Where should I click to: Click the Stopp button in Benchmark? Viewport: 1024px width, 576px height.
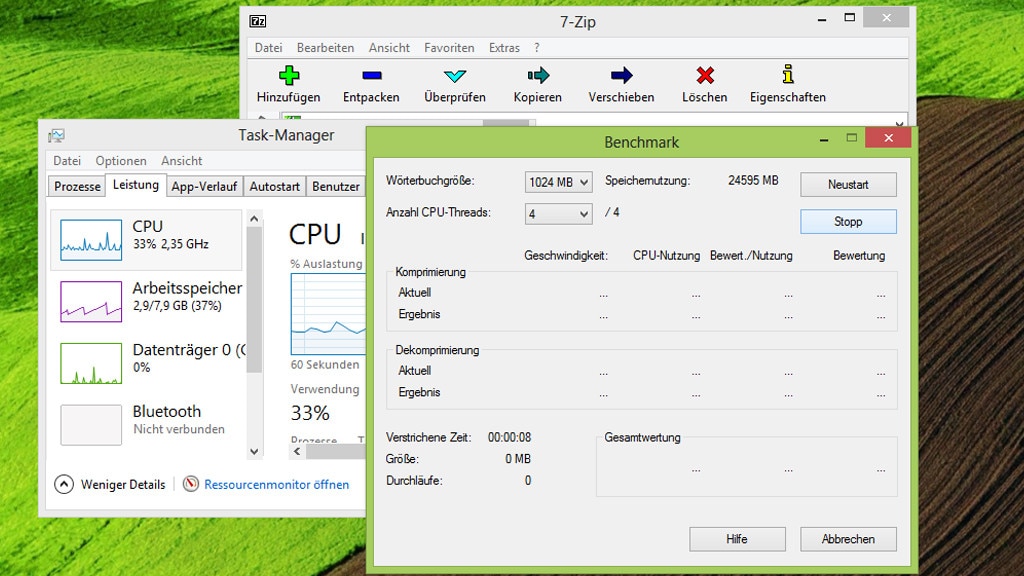848,221
